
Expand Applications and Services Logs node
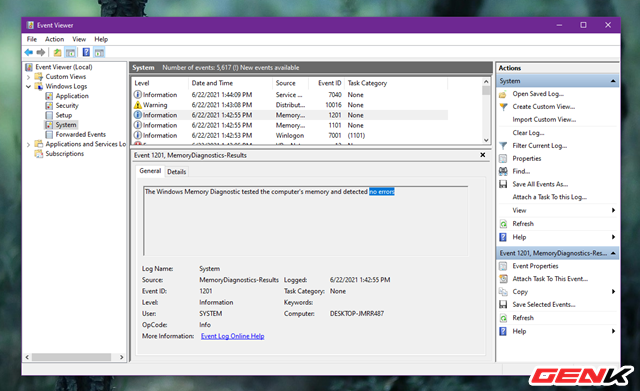click(28, 144)
